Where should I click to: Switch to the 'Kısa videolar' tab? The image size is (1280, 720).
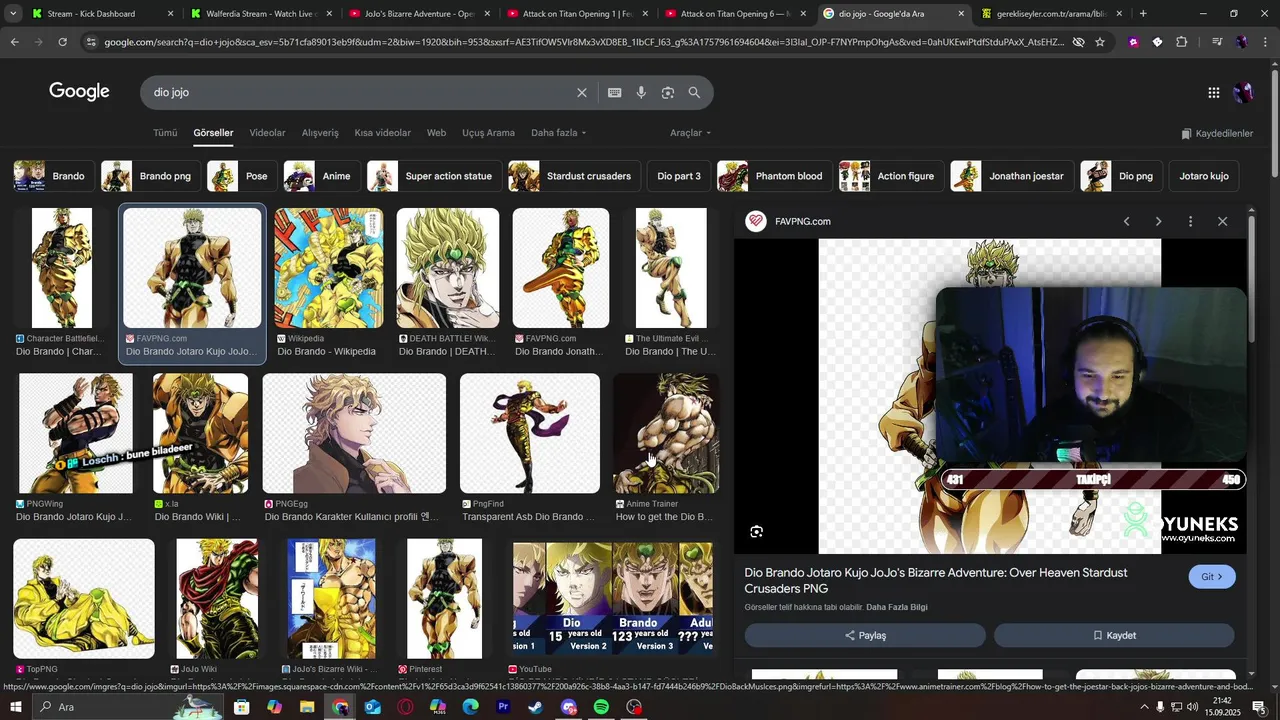coord(382,133)
